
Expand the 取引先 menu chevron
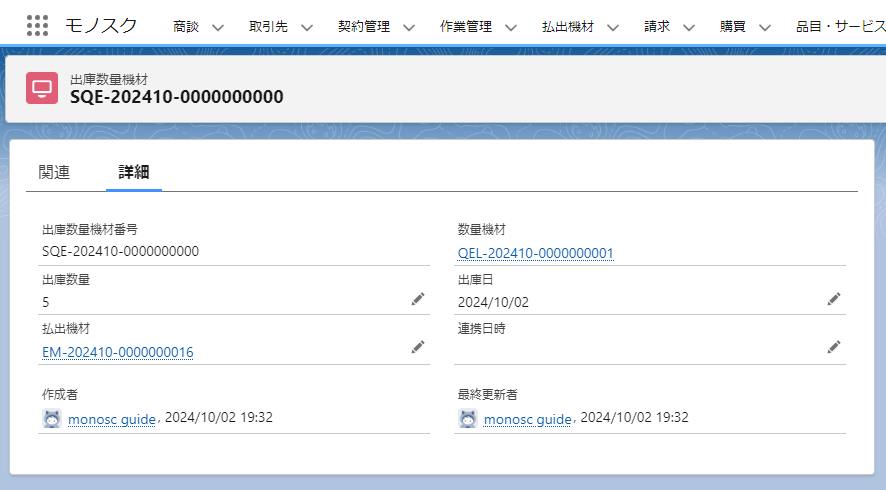[x=307, y=27]
